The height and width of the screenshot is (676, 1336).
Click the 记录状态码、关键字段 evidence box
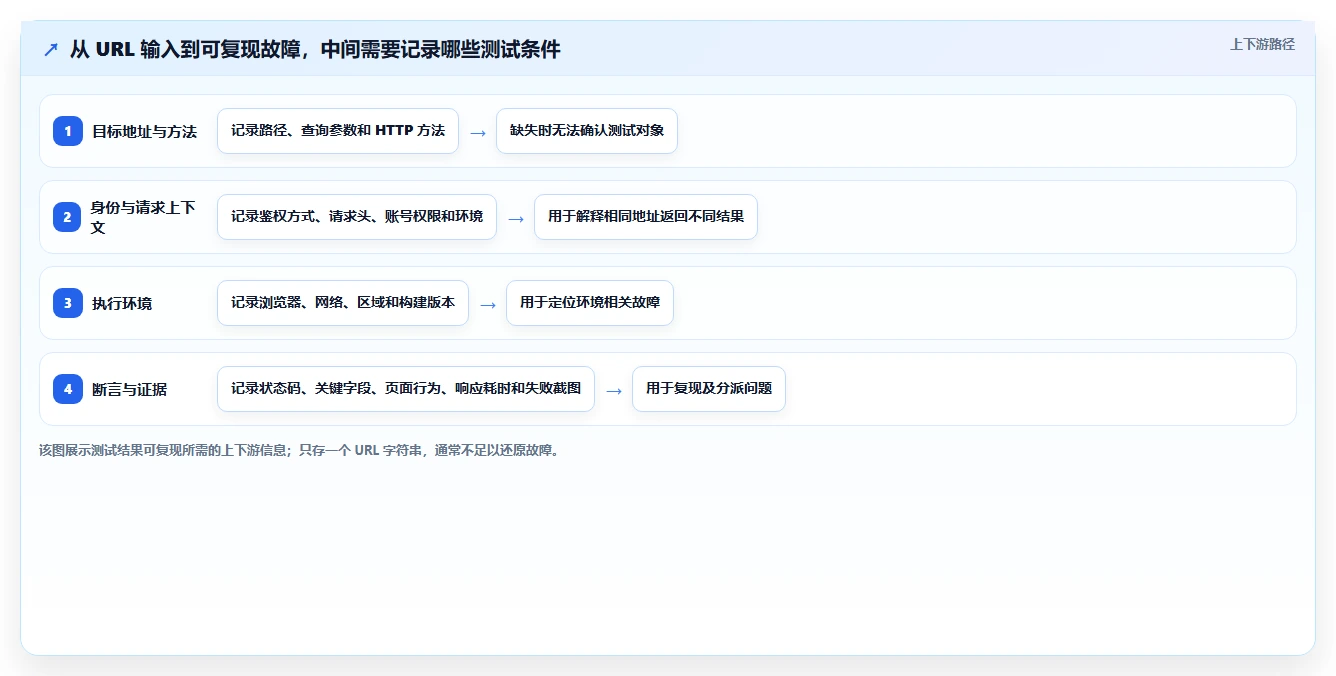[406, 389]
